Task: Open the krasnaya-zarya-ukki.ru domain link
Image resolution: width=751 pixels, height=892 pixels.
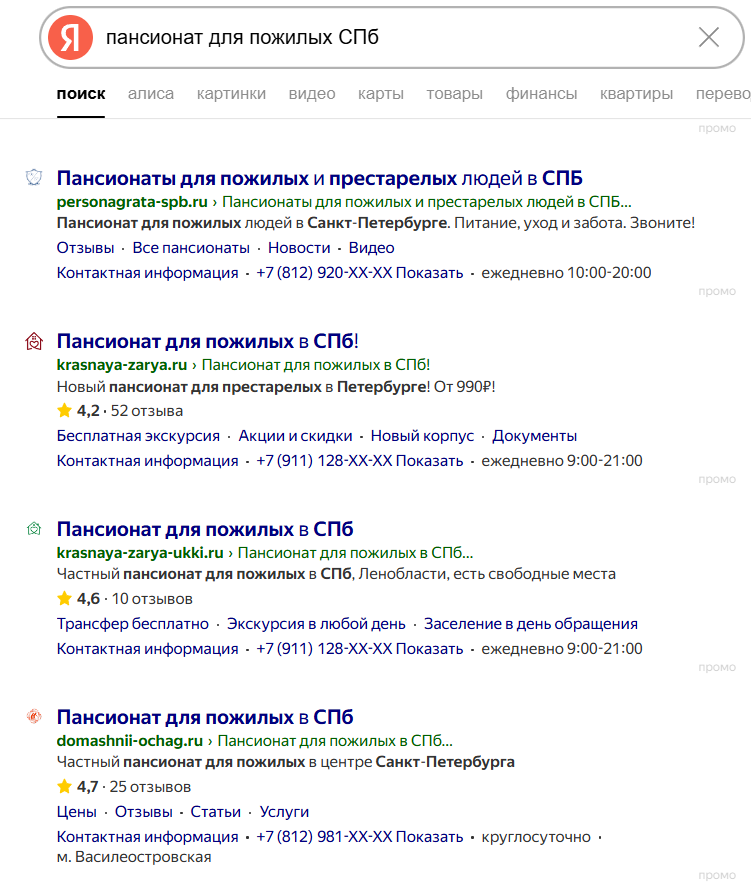Action: click(140, 553)
